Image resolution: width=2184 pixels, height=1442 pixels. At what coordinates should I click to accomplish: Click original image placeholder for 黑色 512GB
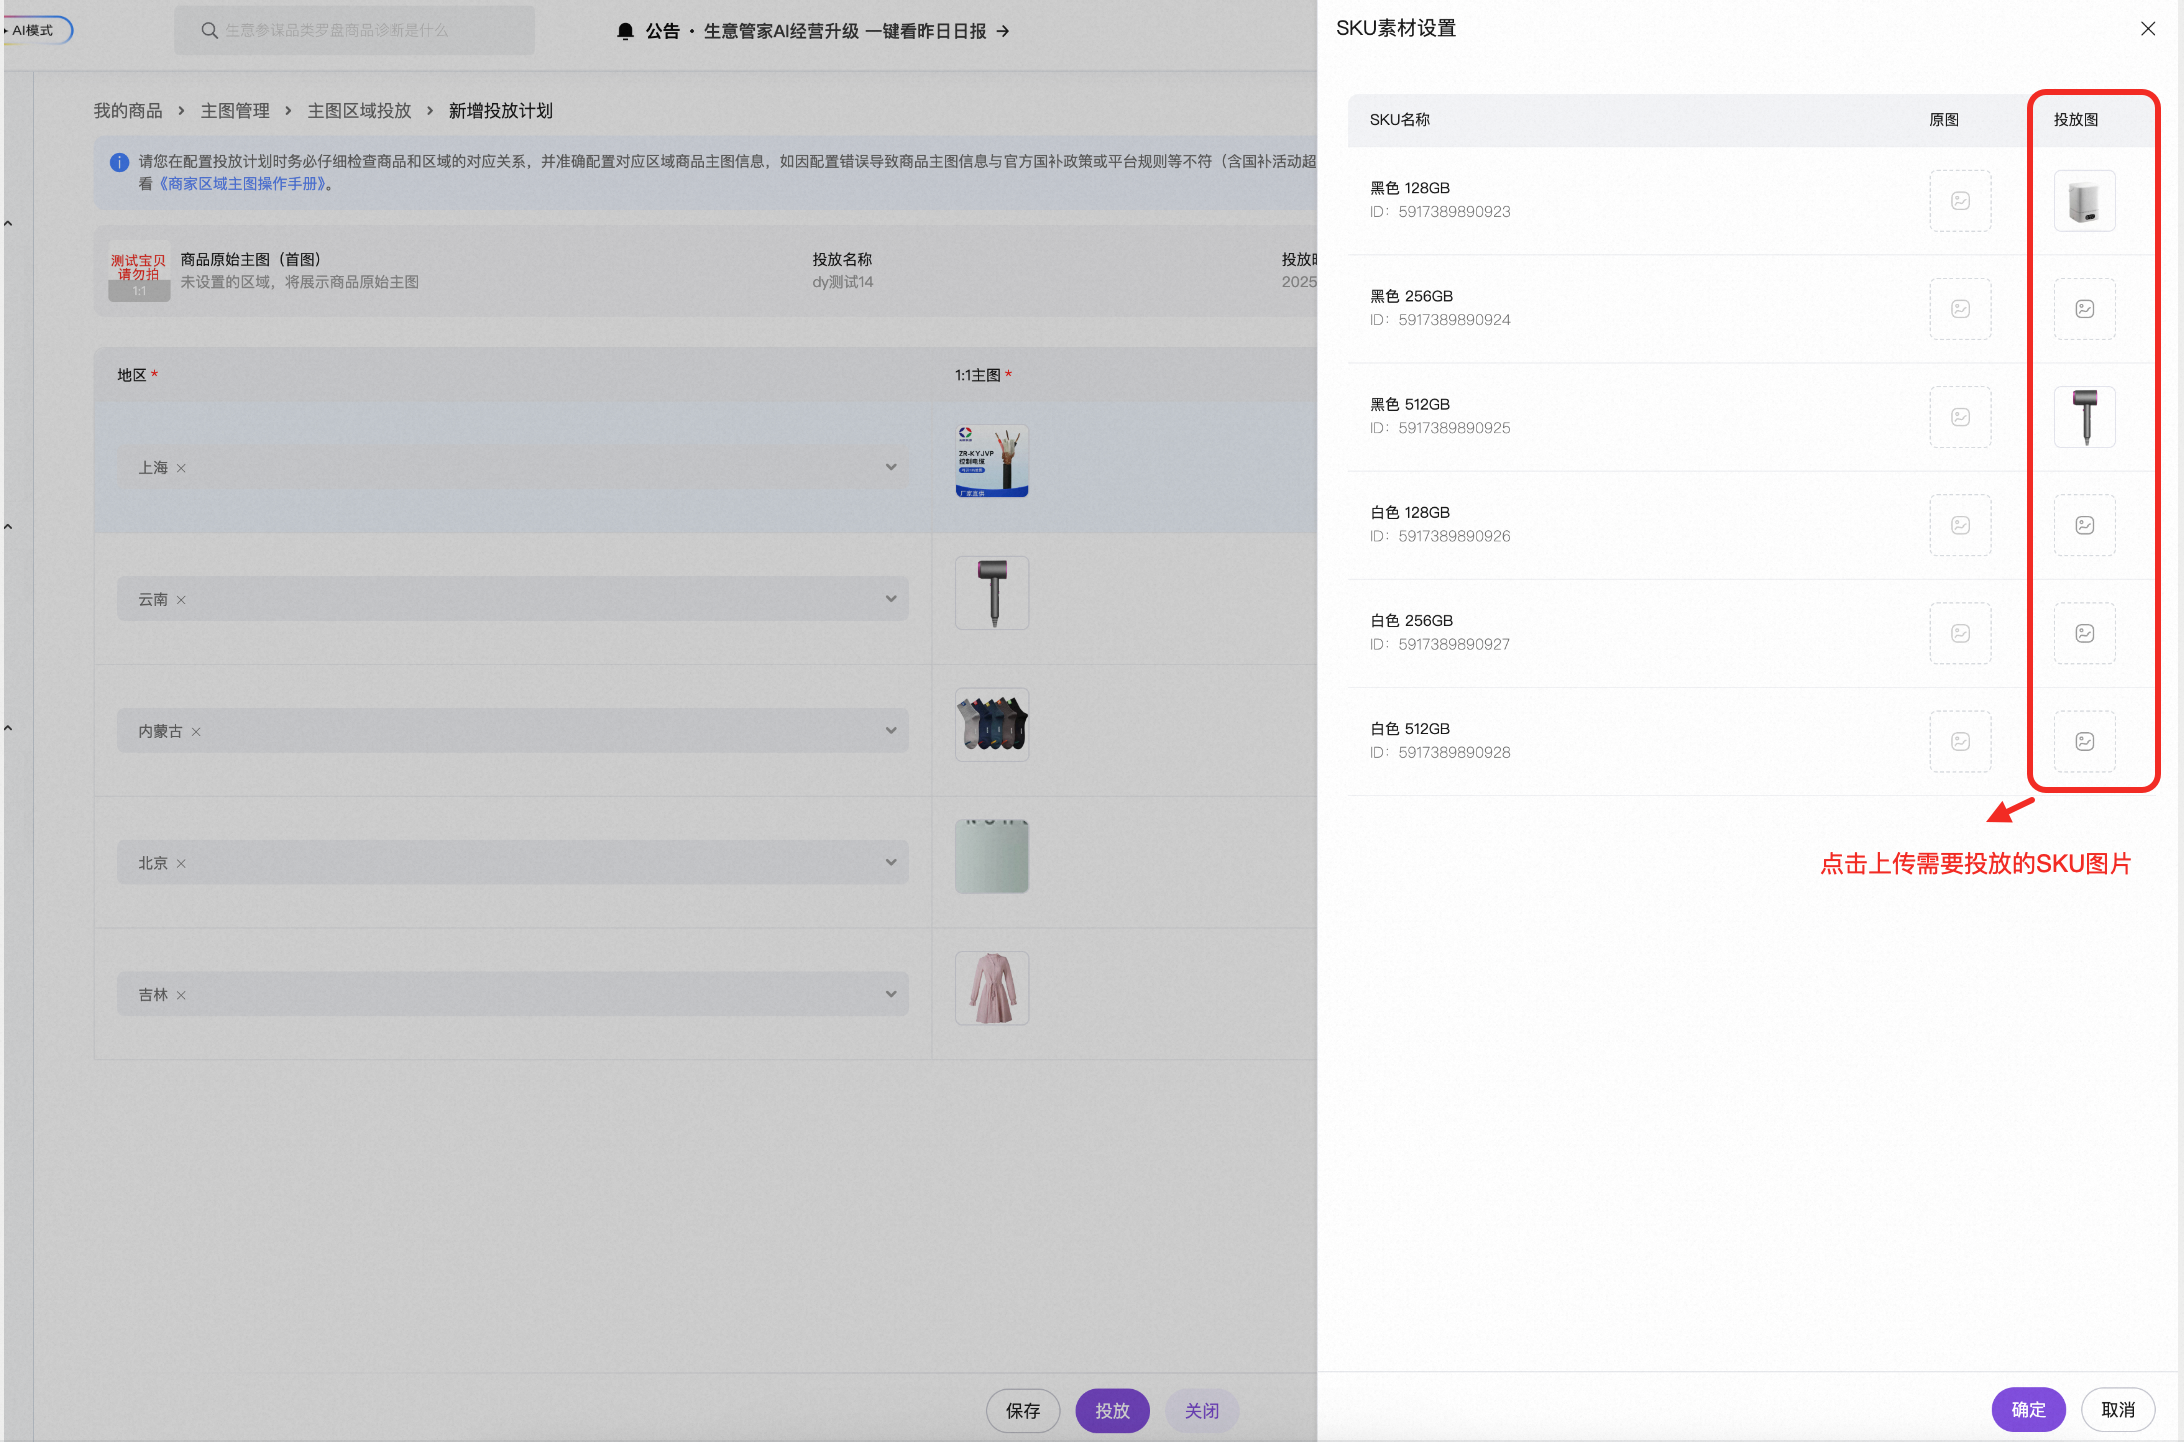tap(1960, 417)
